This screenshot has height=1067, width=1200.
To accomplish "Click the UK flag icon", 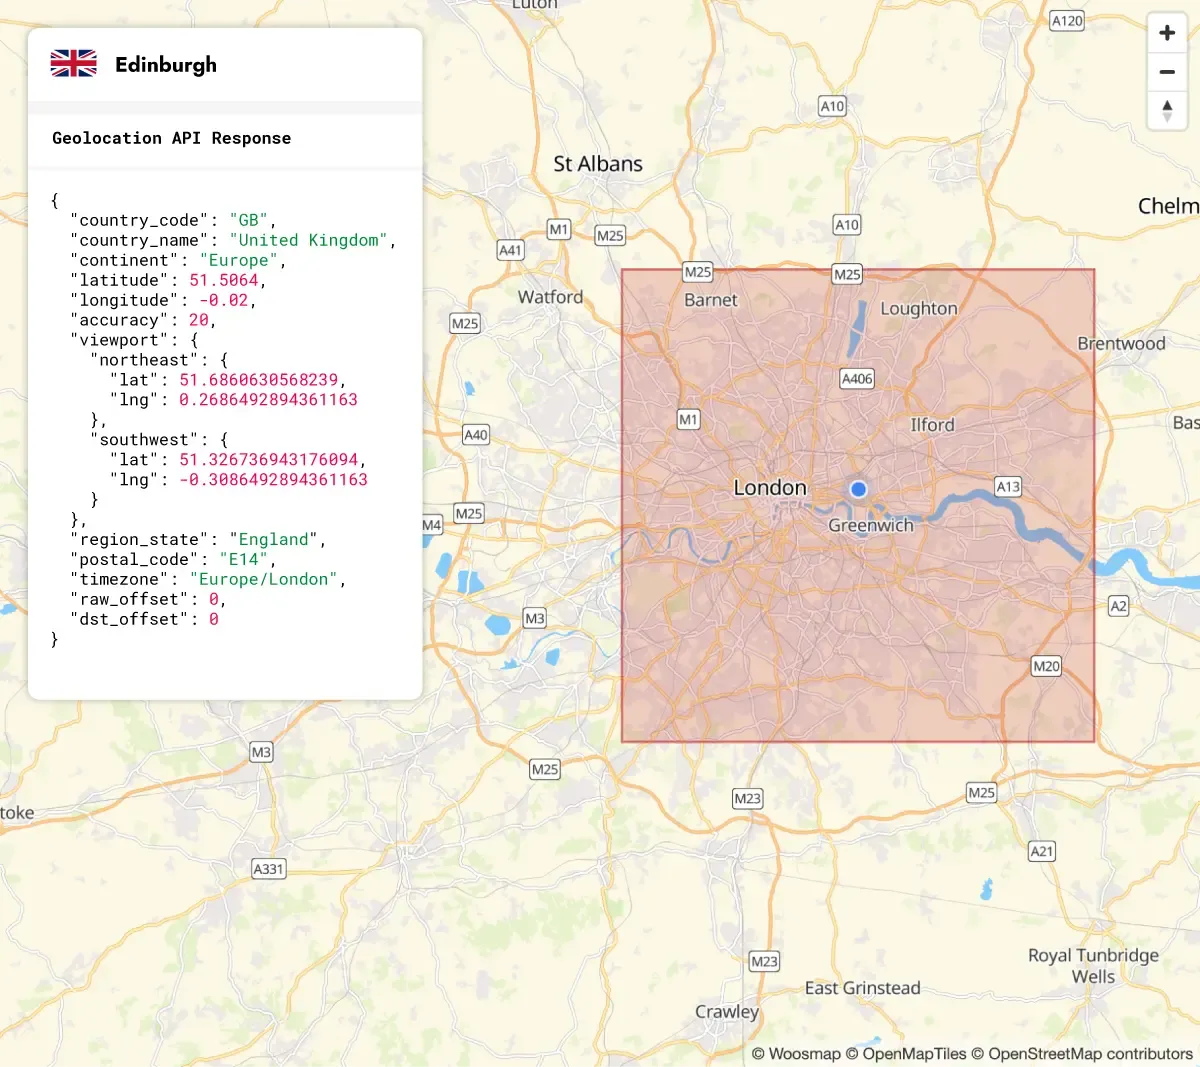I will coord(74,64).
